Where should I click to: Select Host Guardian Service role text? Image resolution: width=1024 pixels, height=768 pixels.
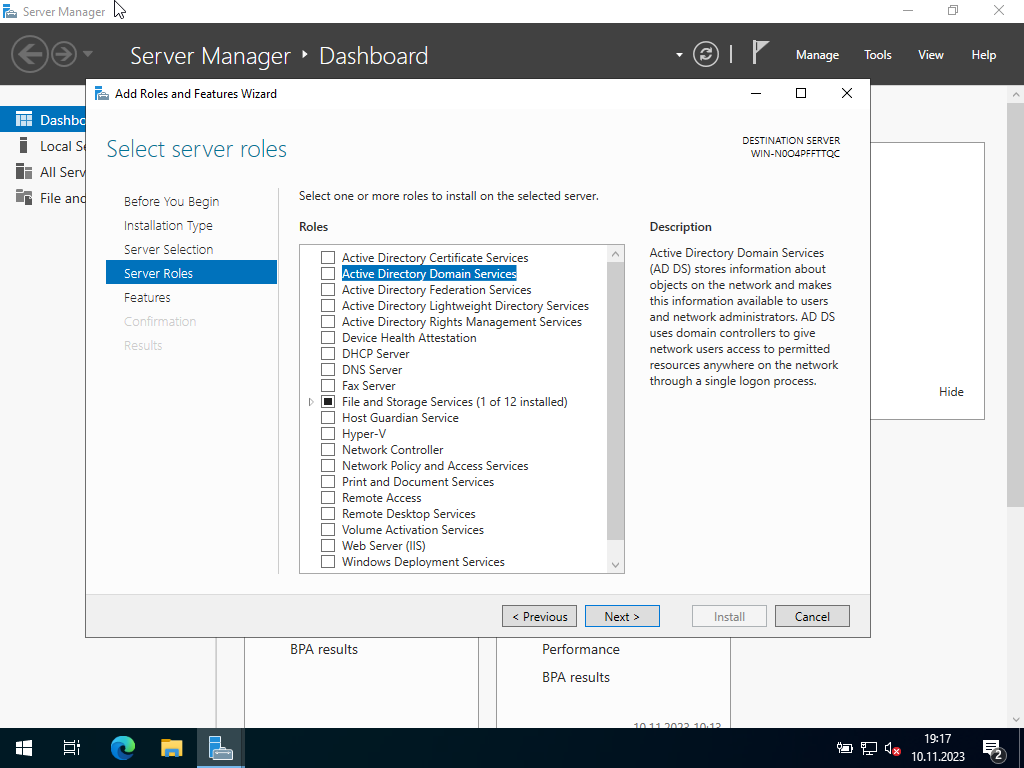pyautogui.click(x=400, y=417)
